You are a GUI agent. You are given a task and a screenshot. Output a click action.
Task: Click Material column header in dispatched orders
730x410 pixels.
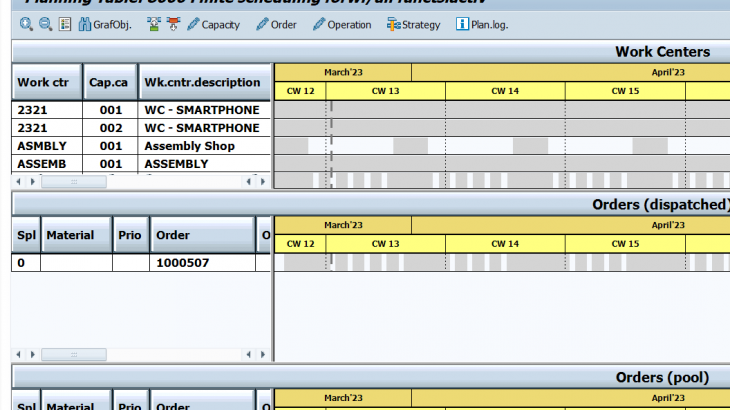point(77,235)
